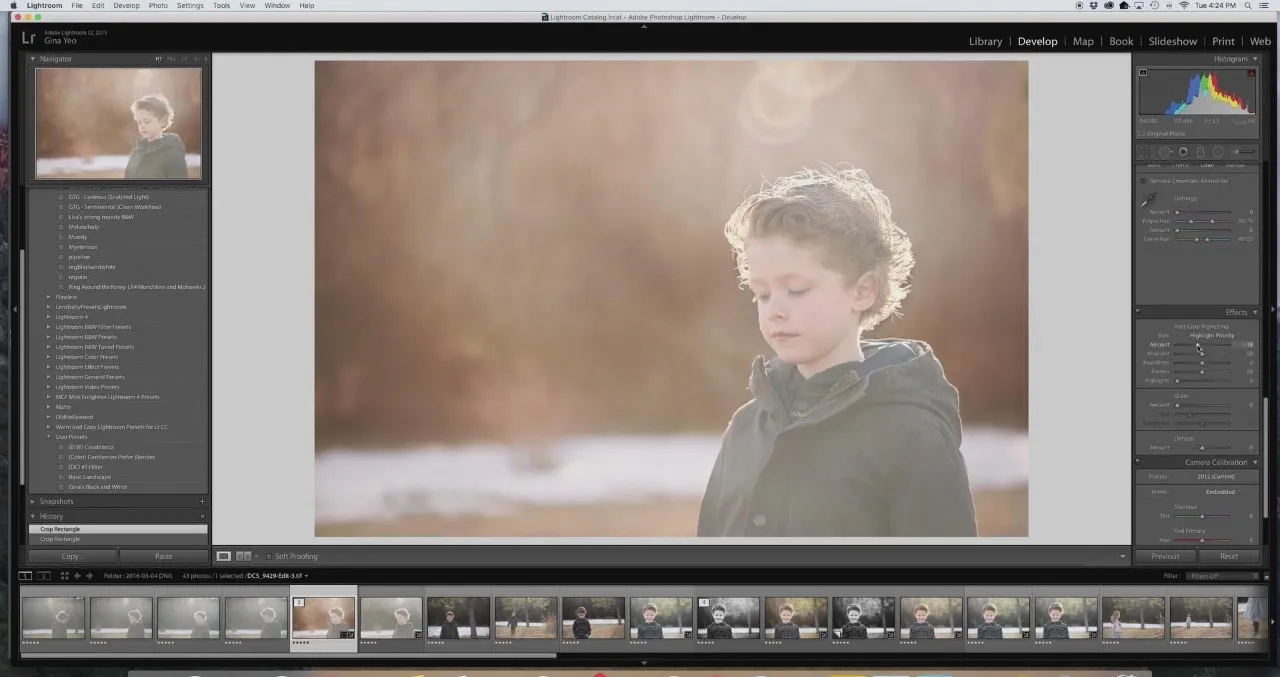Toggle shadow clipping indicator in histogram

pyautogui.click(x=1143, y=72)
